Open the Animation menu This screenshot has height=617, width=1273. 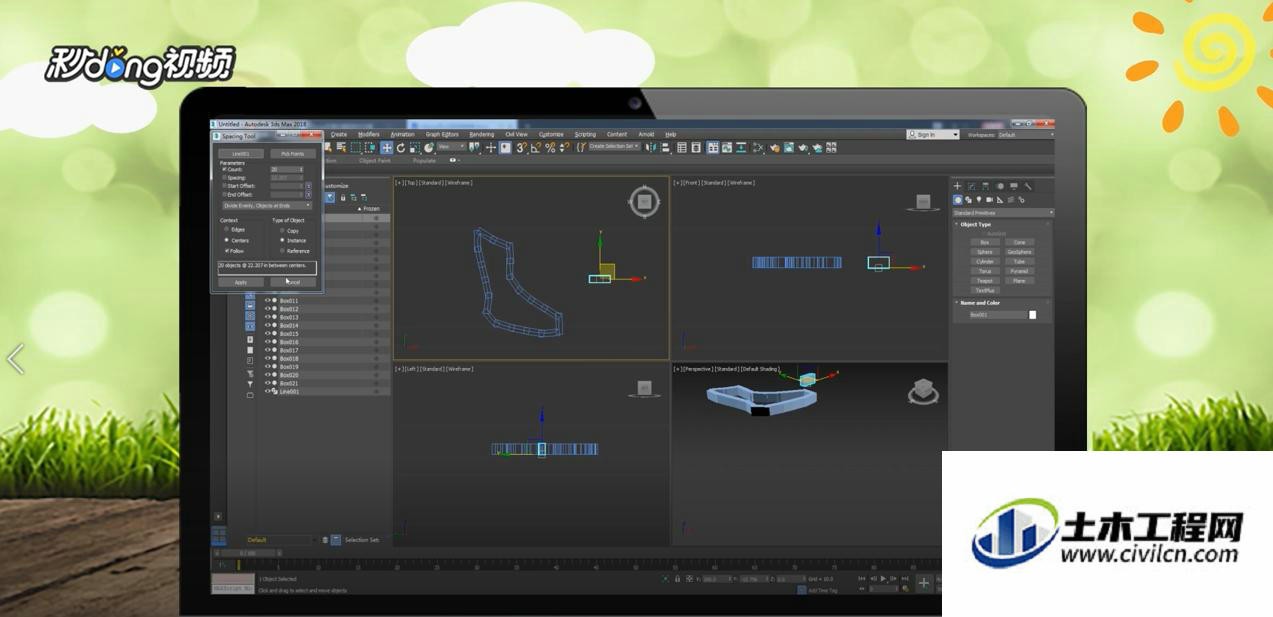point(402,134)
